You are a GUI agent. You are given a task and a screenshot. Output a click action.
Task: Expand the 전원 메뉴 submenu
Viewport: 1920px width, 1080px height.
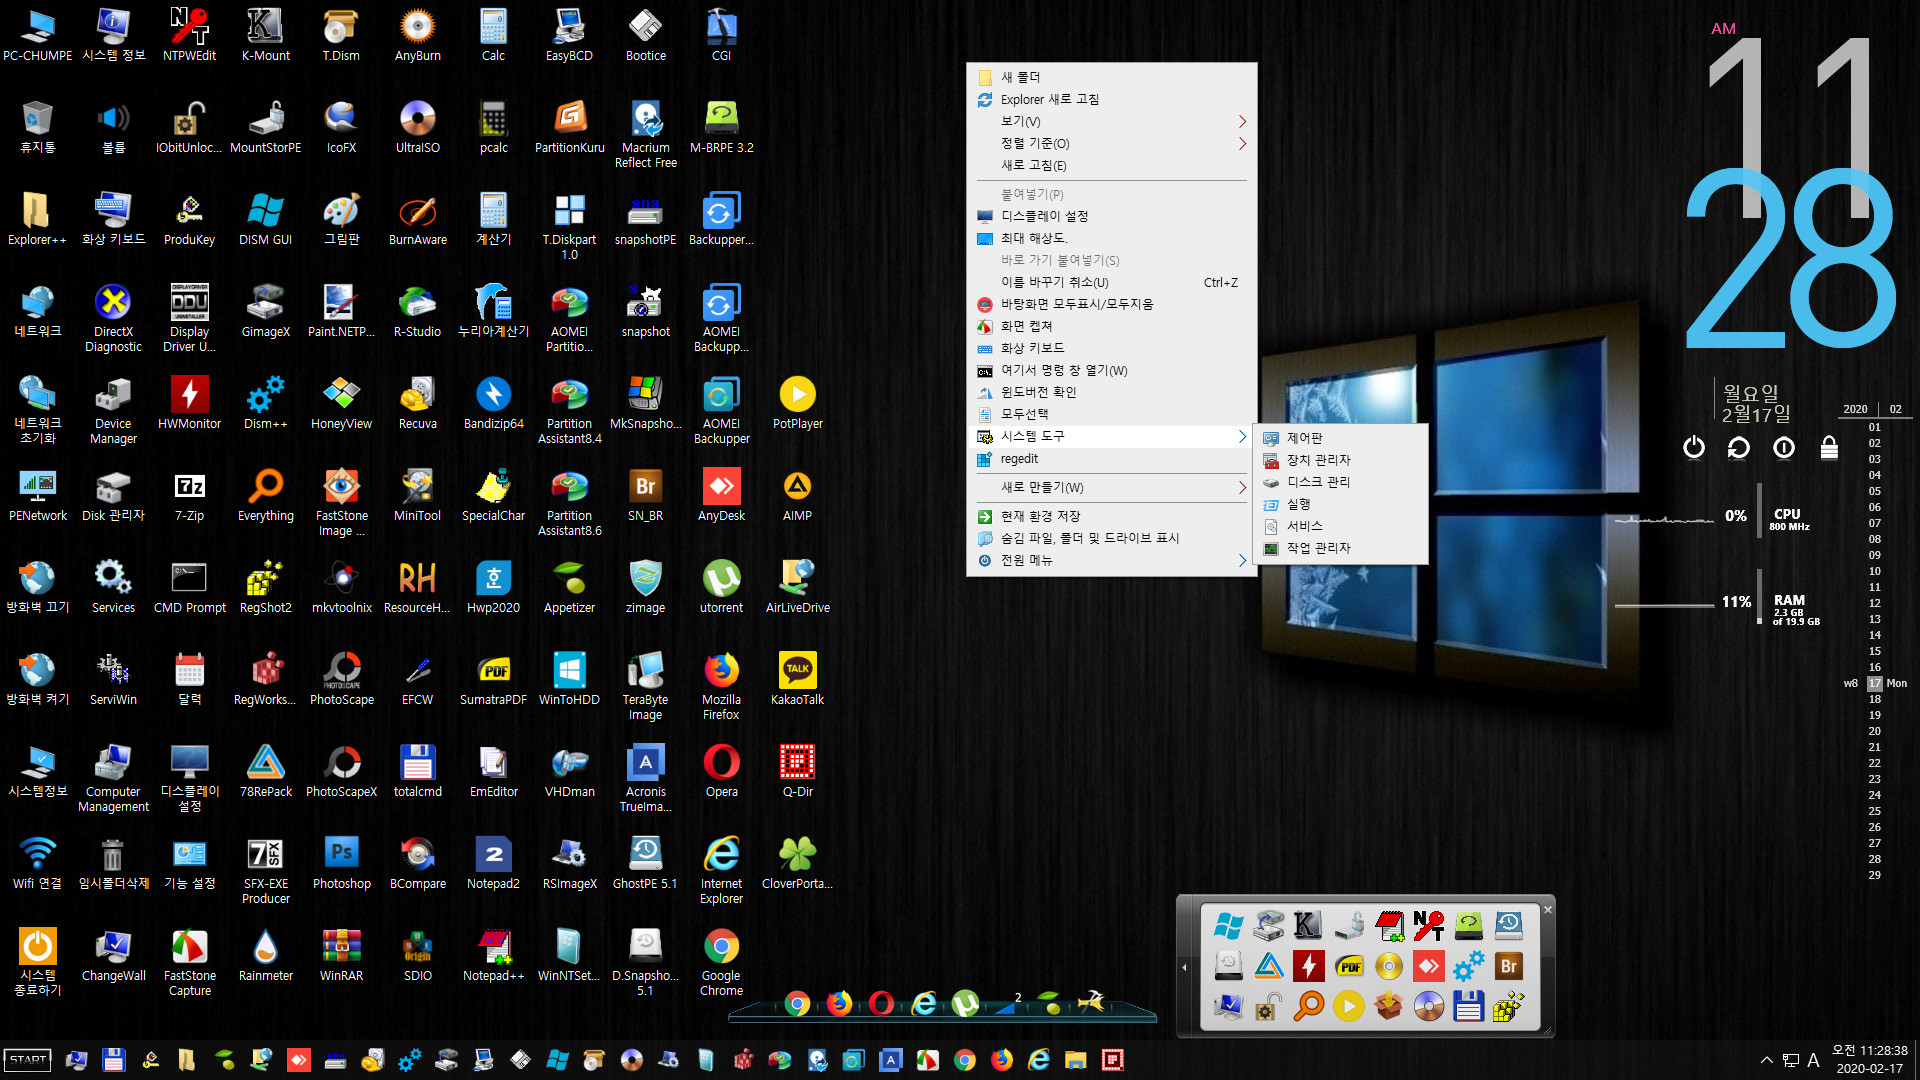(1111, 560)
